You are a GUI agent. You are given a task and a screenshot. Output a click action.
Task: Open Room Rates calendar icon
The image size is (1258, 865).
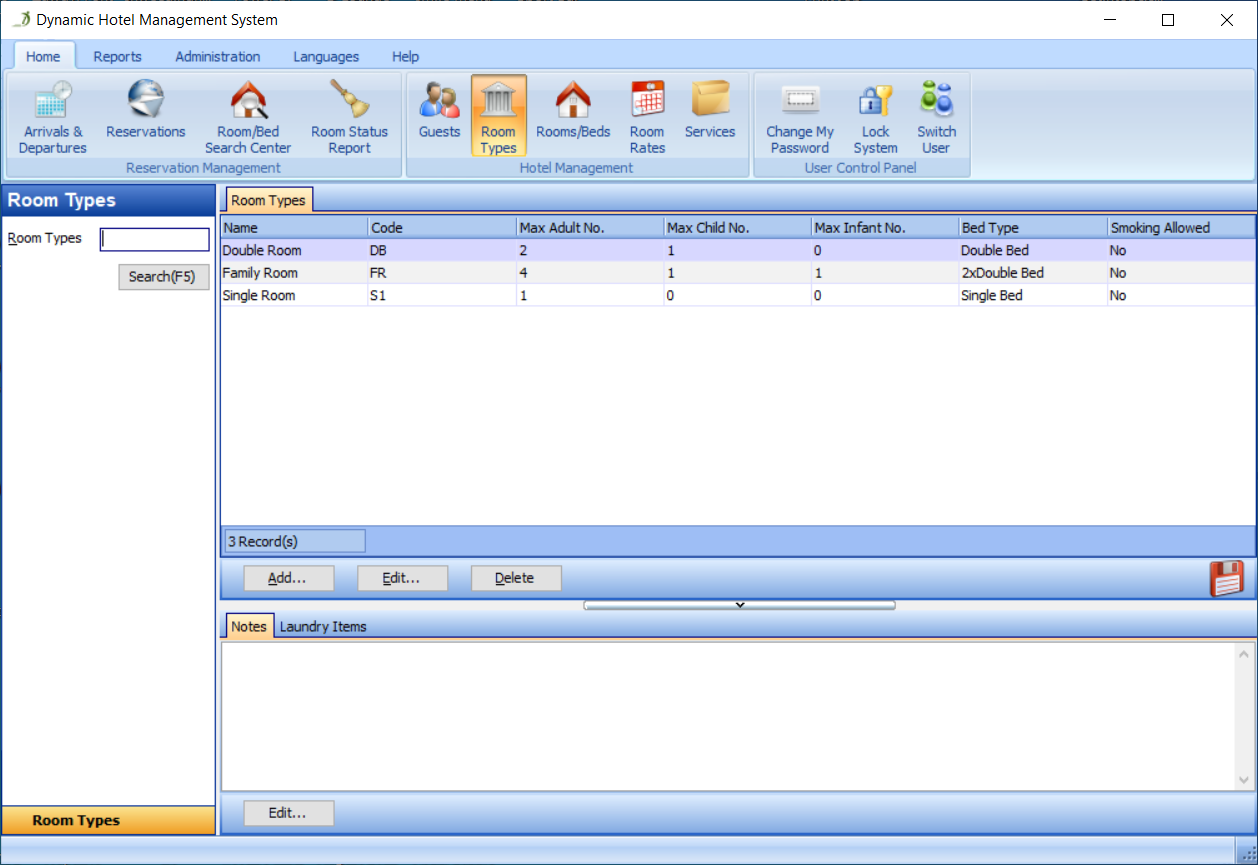tap(647, 117)
